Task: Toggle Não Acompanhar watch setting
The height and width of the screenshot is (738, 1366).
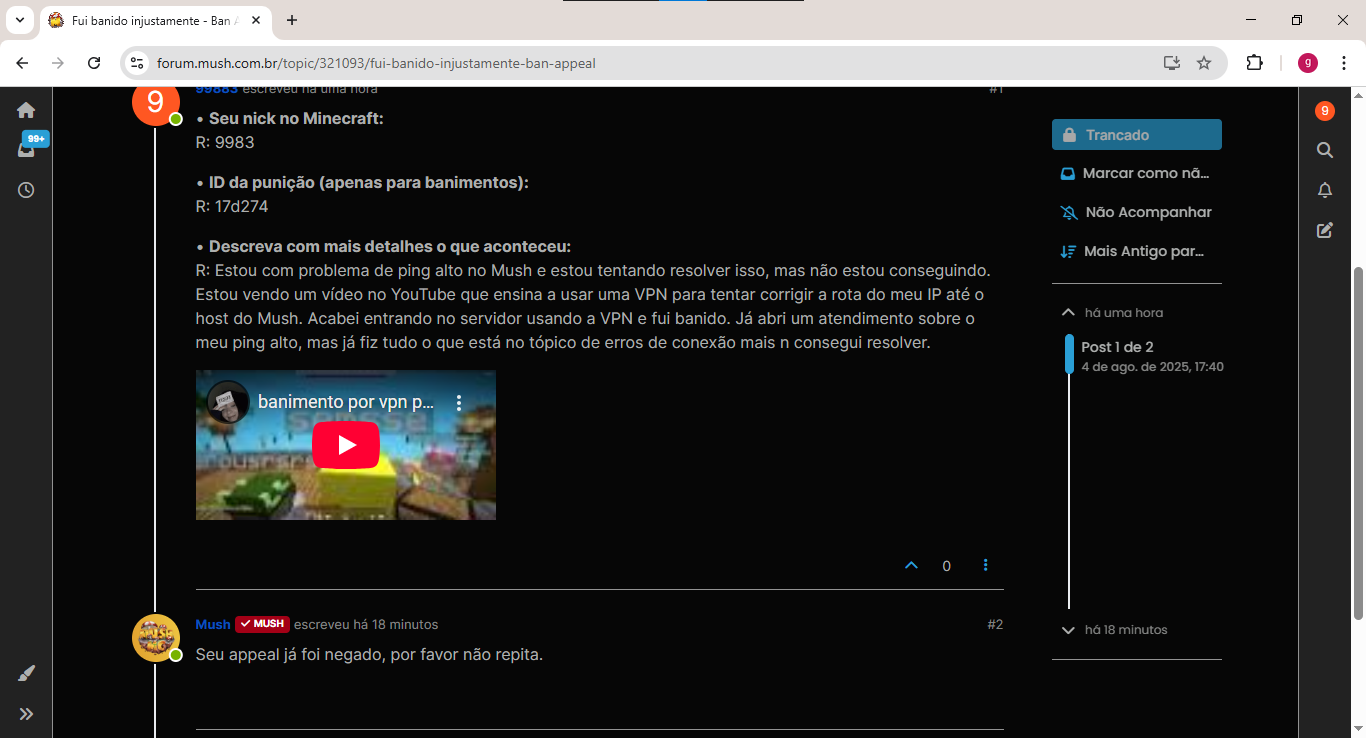Action: 1137,212
